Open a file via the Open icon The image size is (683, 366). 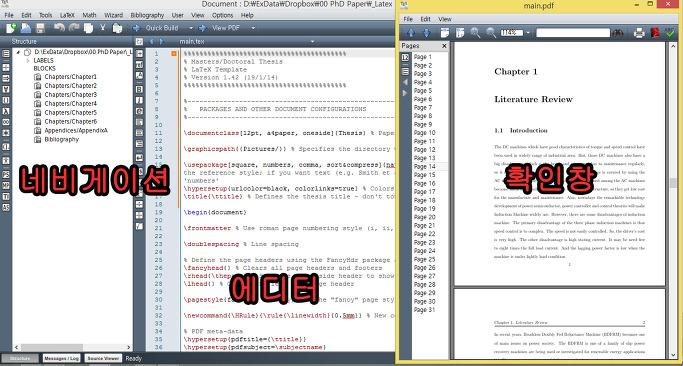click(x=26, y=28)
